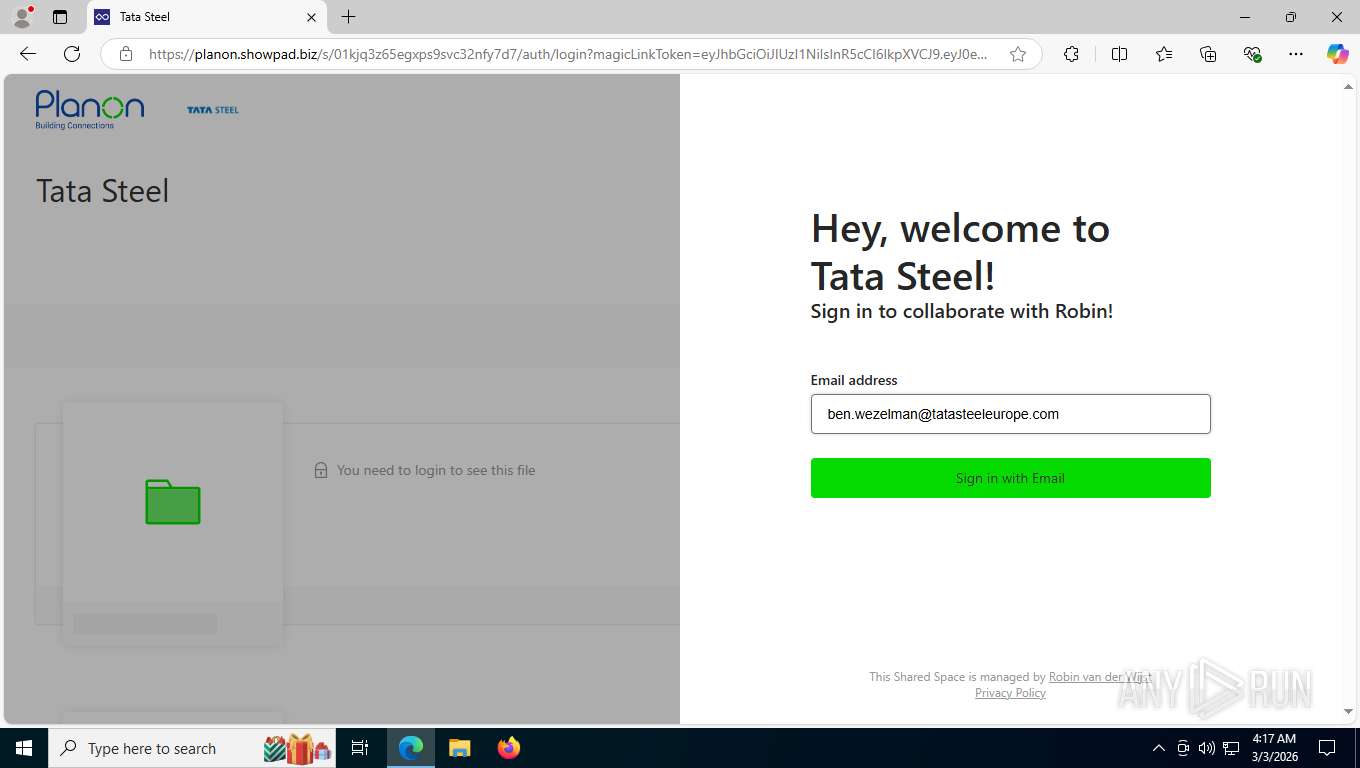Select the Tata Steel browser tab
This screenshot has height=768, width=1360.
coord(205,17)
